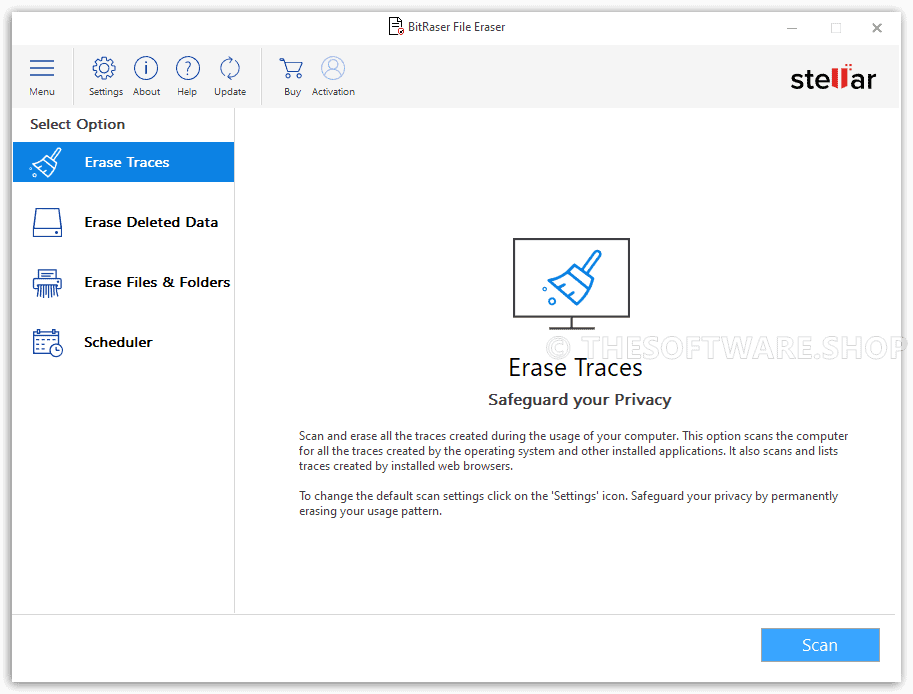Minimize the BitRaser window

[792, 28]
